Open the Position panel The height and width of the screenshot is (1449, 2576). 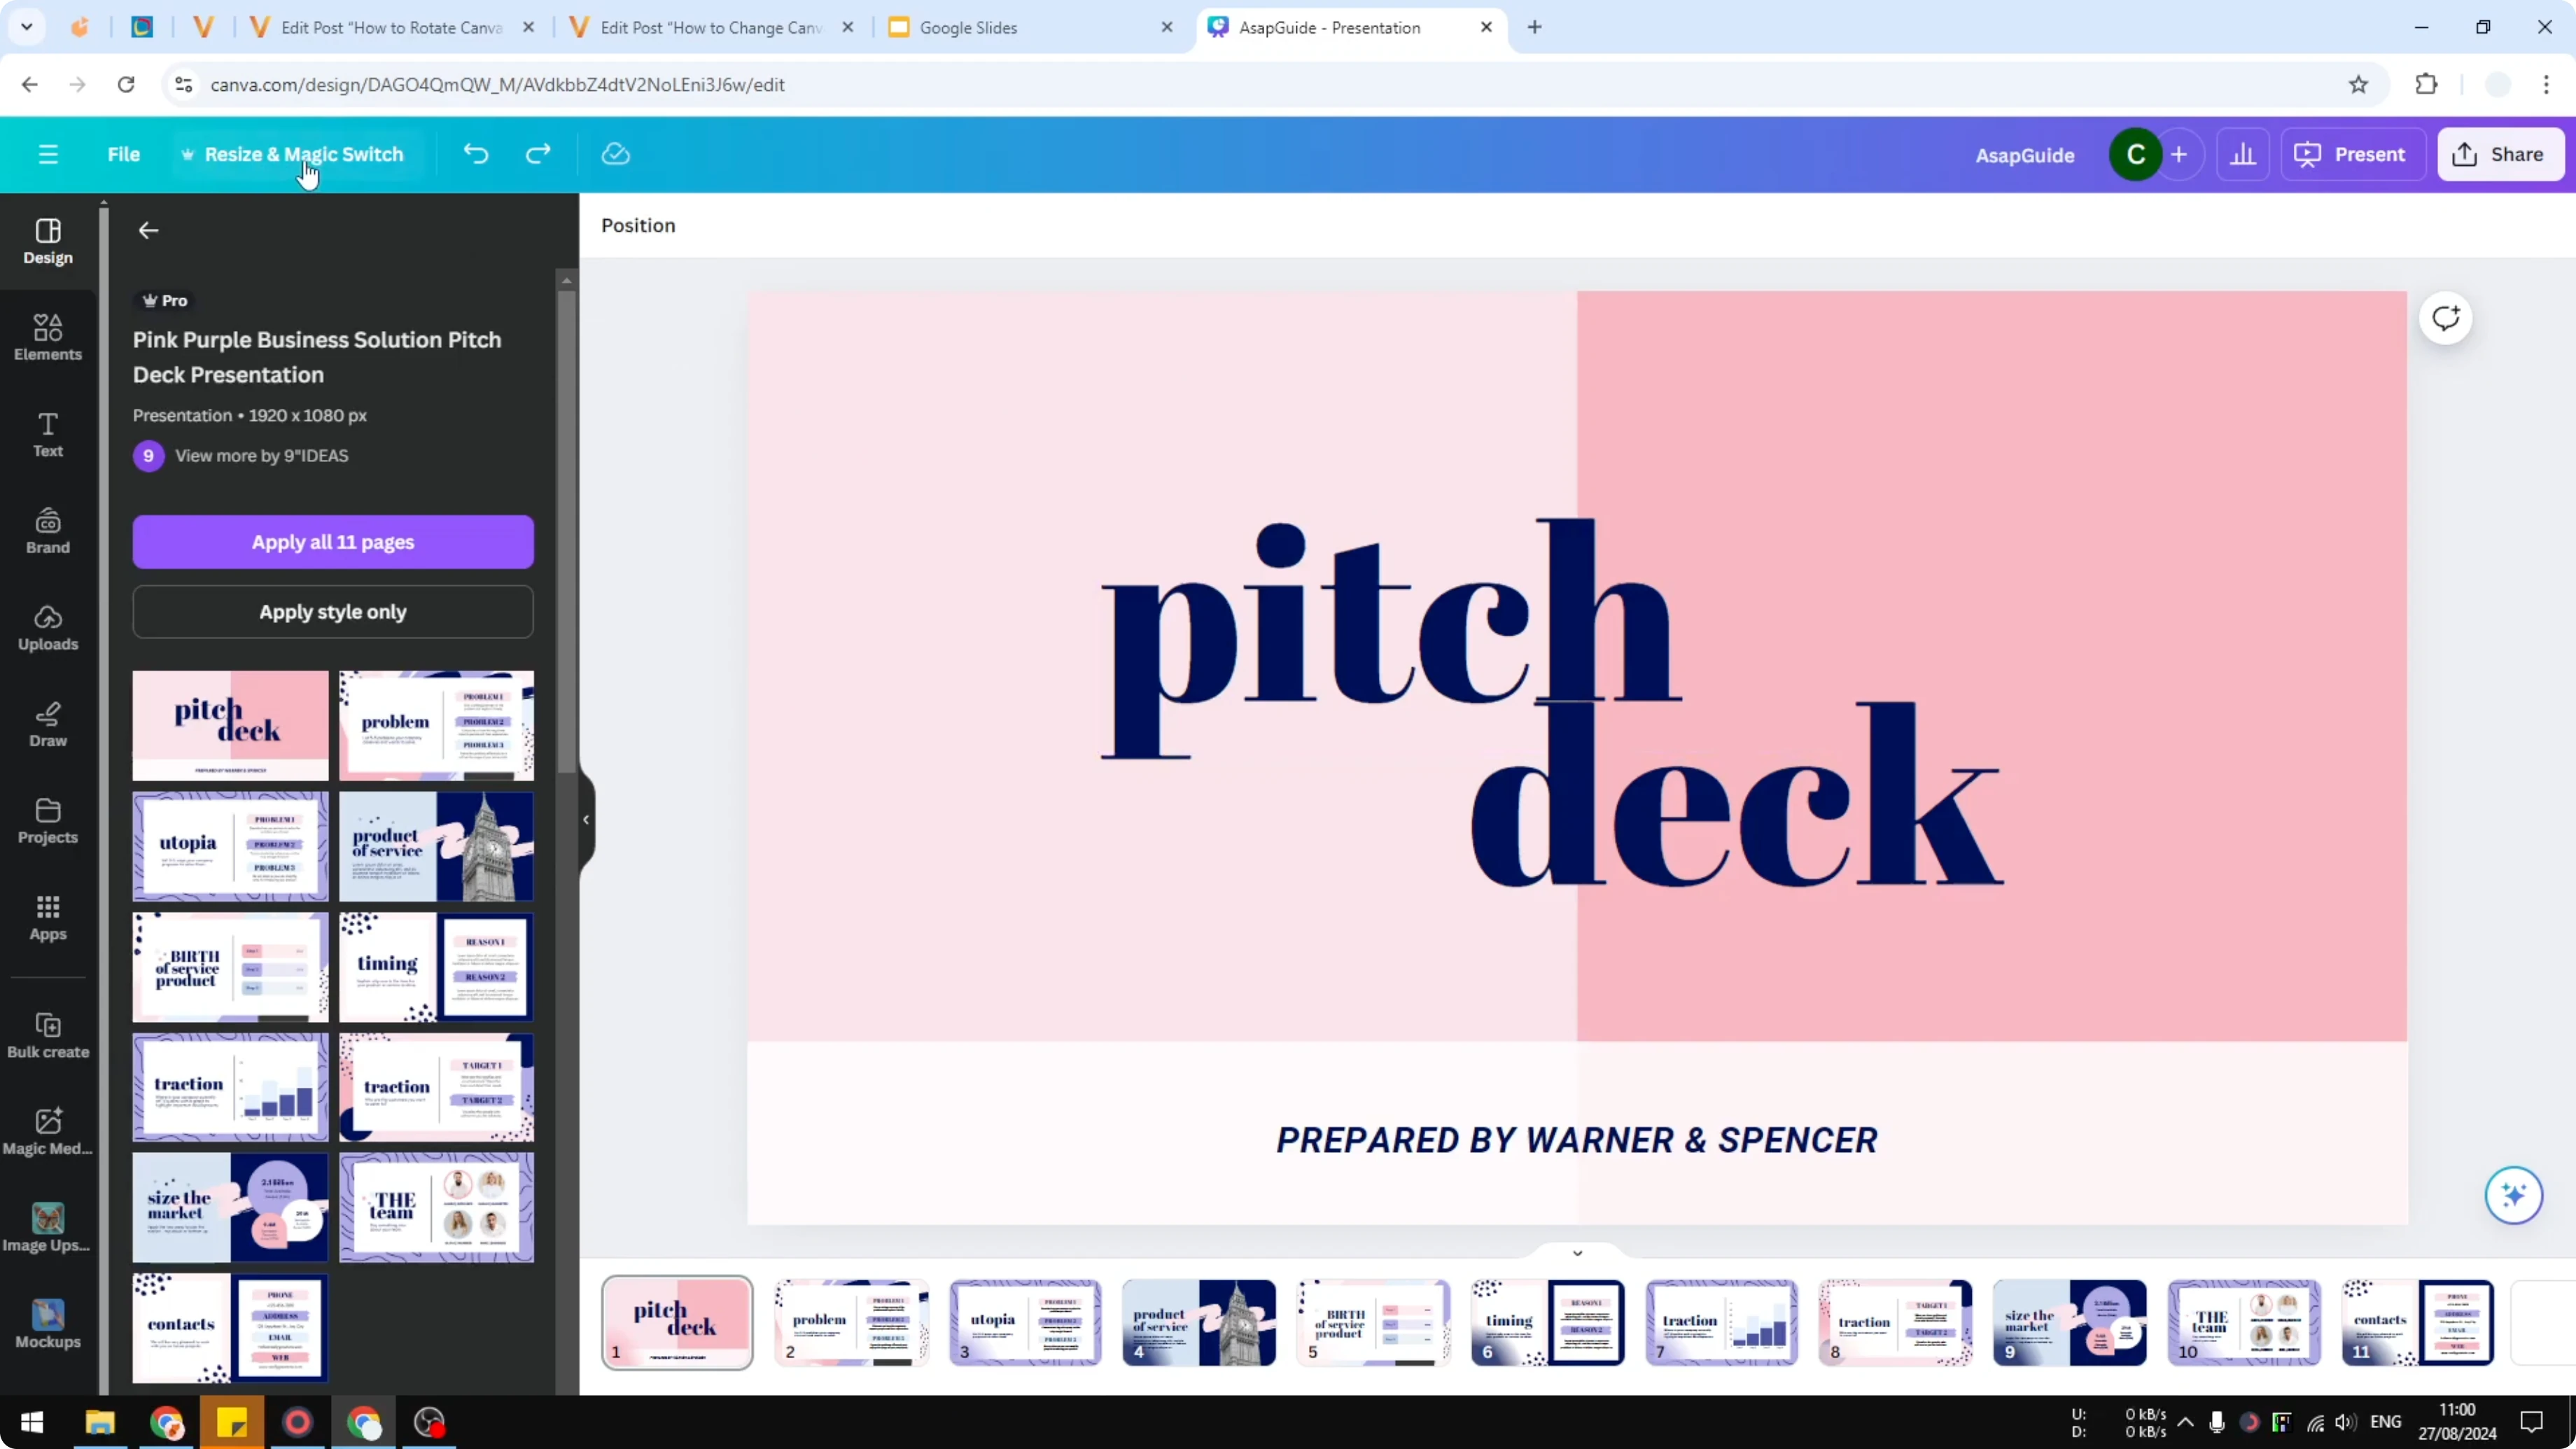[x=638, y=225]
